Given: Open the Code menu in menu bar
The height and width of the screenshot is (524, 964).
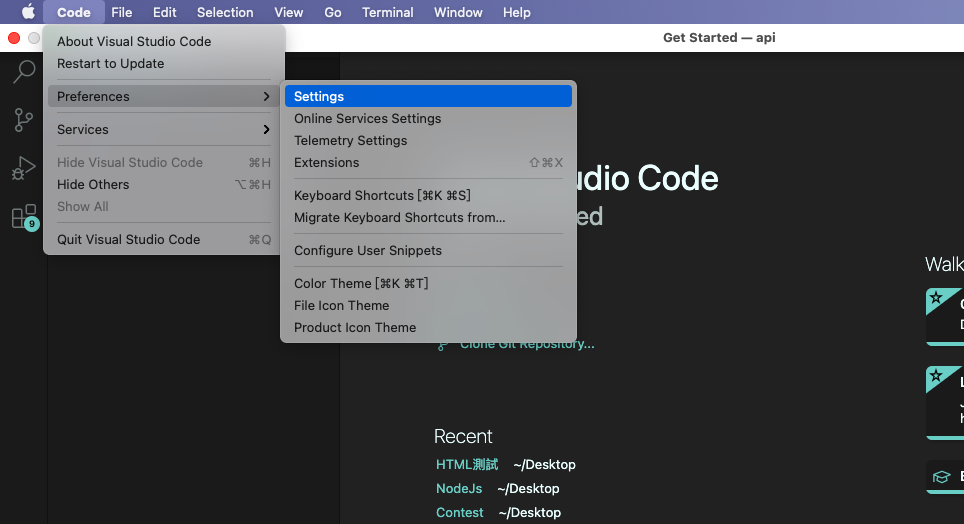Looking at the screenshot, I should (74, 12).
